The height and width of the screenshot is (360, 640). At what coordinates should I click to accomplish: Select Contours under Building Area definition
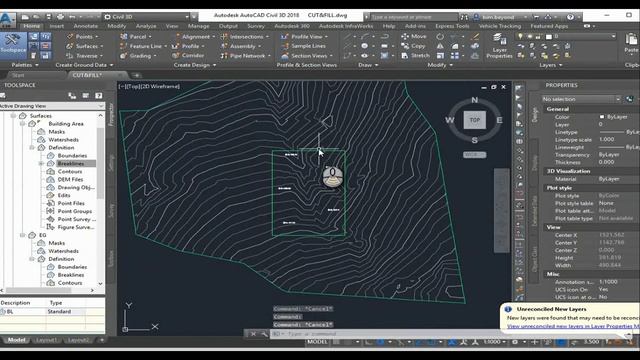70,171
